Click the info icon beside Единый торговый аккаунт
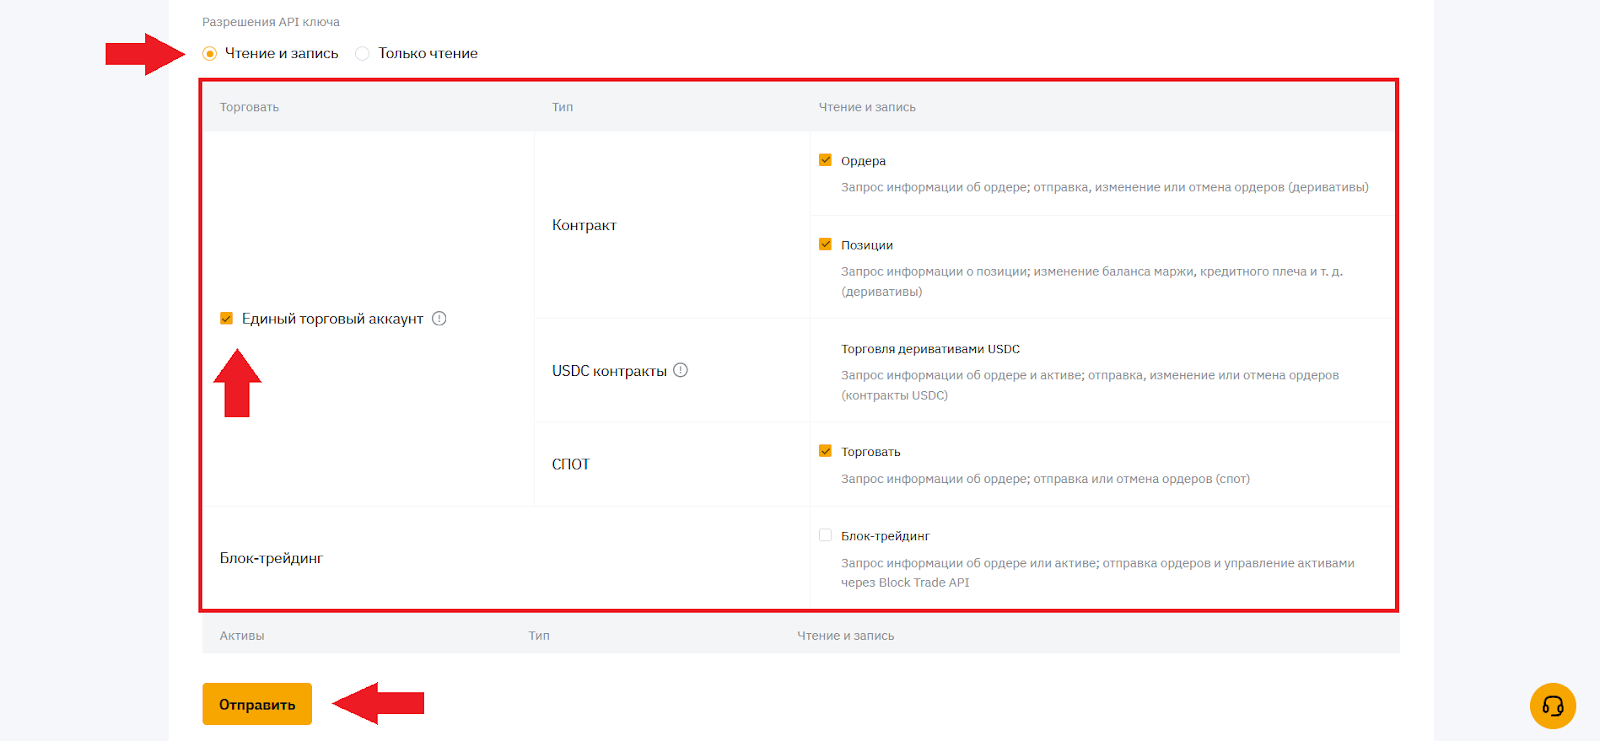The height and width of the screenshot is (741, 1600). [439, 319]
